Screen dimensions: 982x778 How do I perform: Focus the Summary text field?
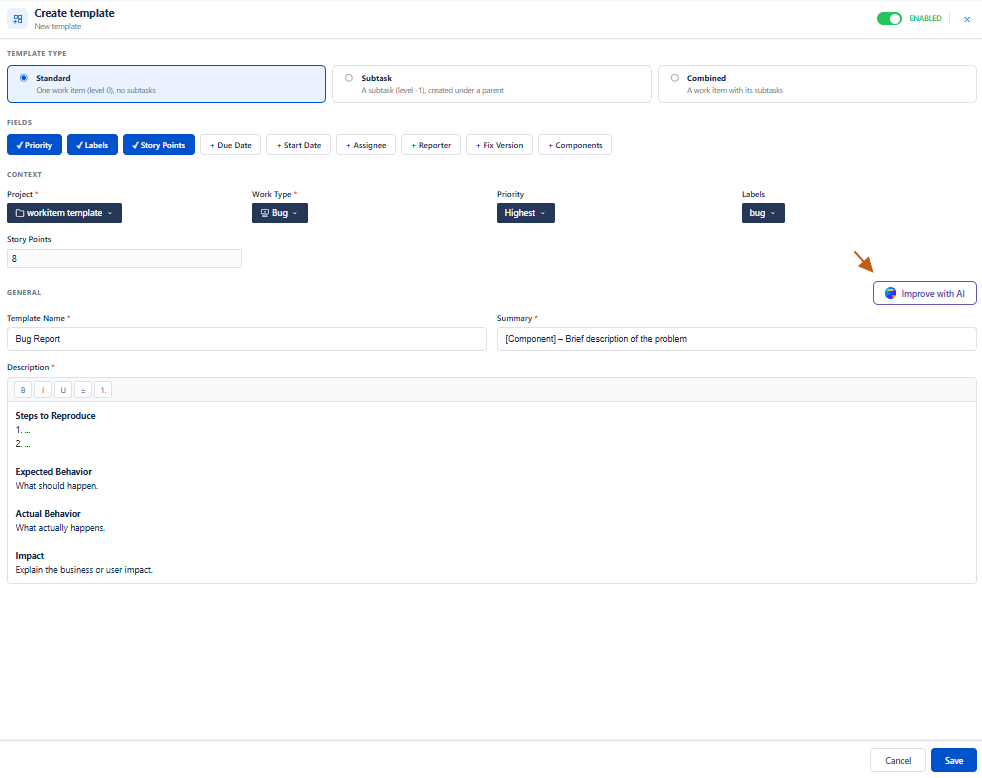coord(736,339)
